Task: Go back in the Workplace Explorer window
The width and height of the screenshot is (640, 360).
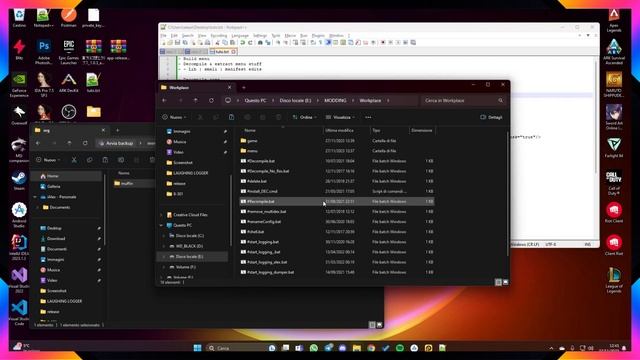Action: [x=164, y=100]
